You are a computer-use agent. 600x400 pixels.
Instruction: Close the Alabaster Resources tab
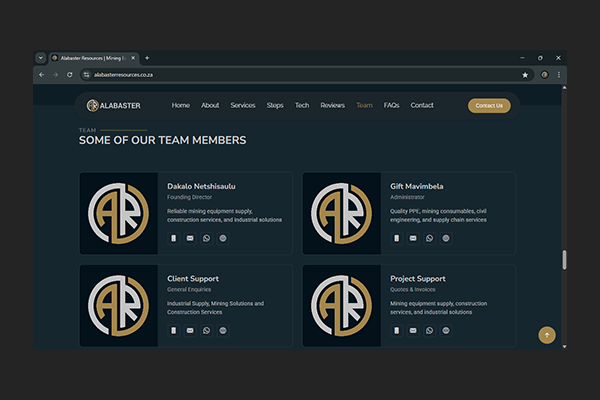tap(133, 58)
